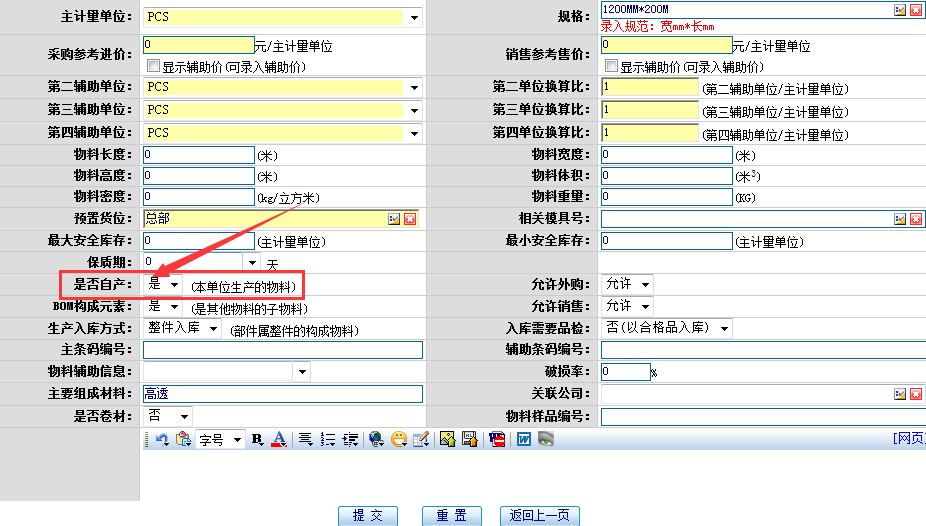Open the 字号 font size dropdown

pyautogui.click(x=220, y=439)
